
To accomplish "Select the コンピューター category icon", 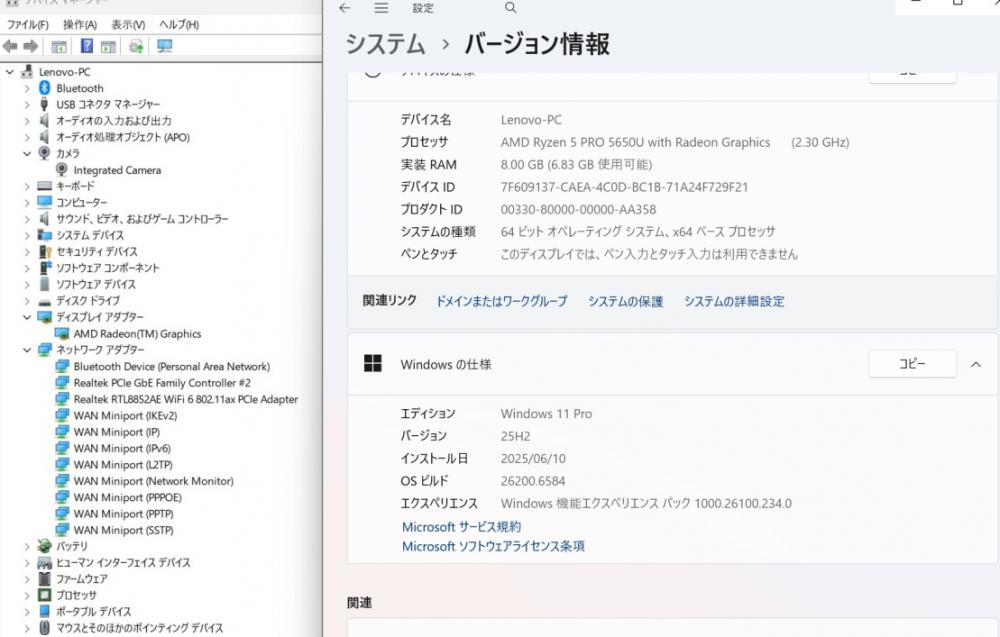I will (45, 202).
